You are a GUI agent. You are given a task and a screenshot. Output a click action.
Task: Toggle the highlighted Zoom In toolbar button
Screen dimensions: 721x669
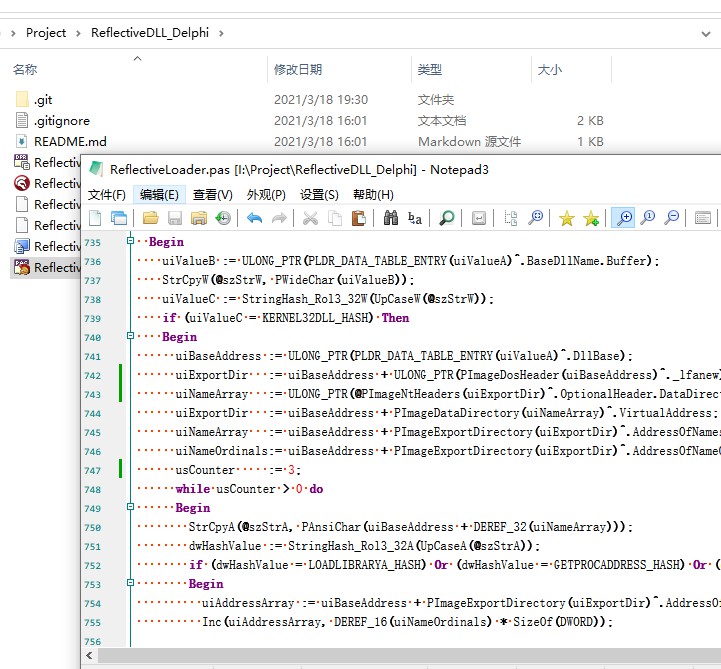click(624, 218)
